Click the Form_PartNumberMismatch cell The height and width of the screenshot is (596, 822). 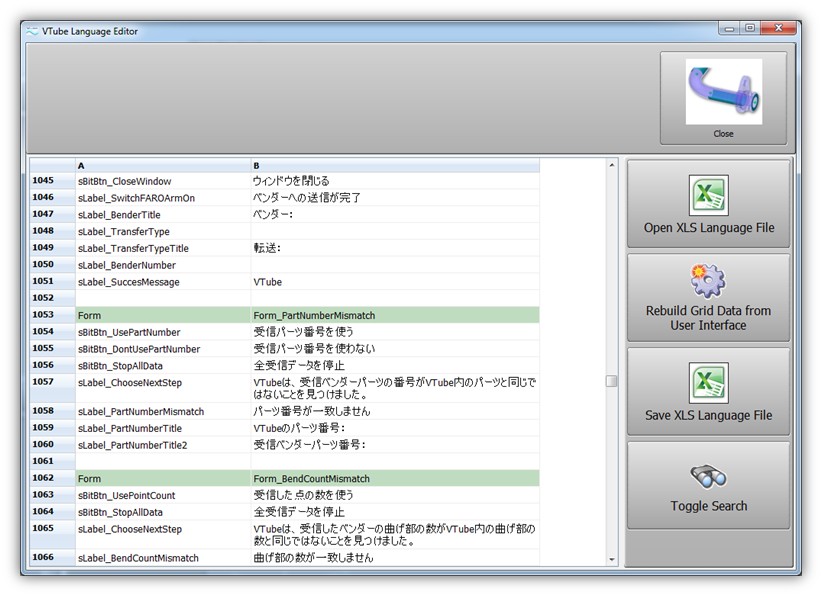tap(395, 315)
